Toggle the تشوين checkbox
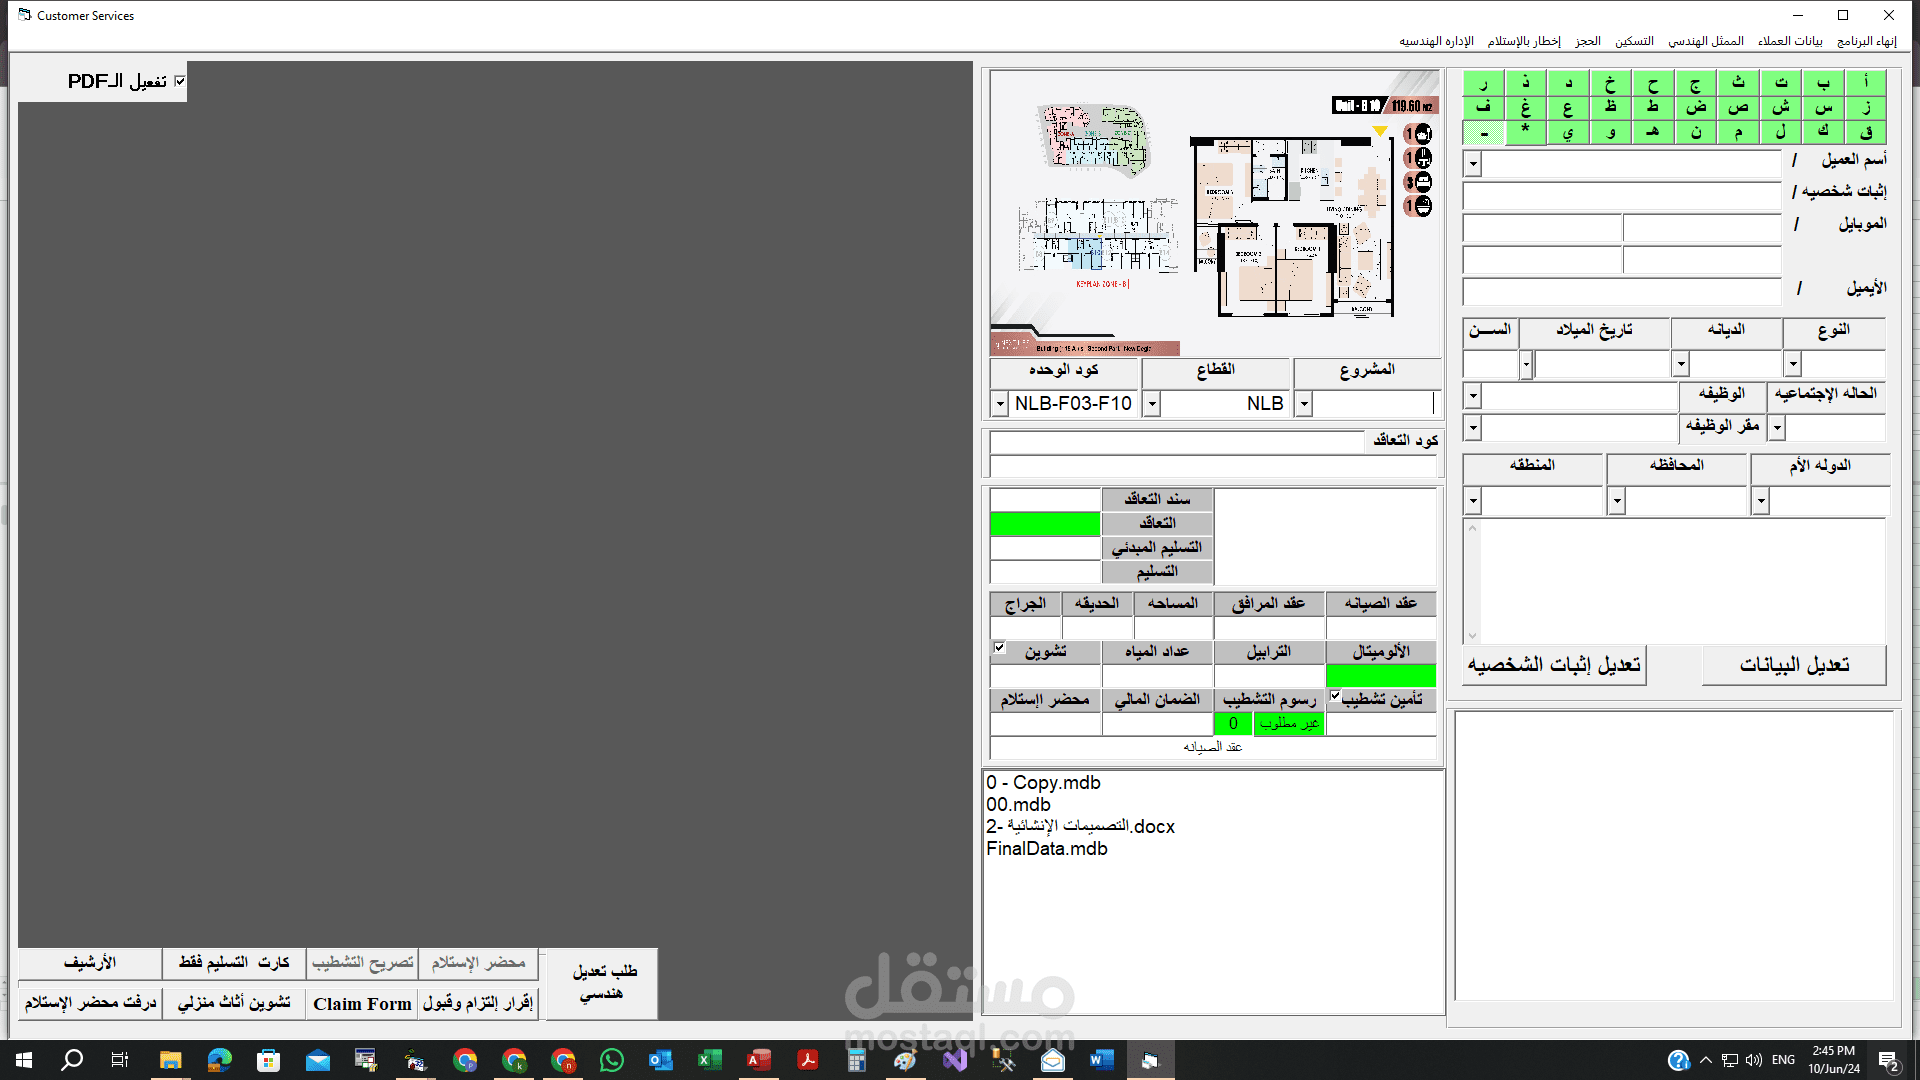The image size is (1920, 1080). (x=999, y=648)
